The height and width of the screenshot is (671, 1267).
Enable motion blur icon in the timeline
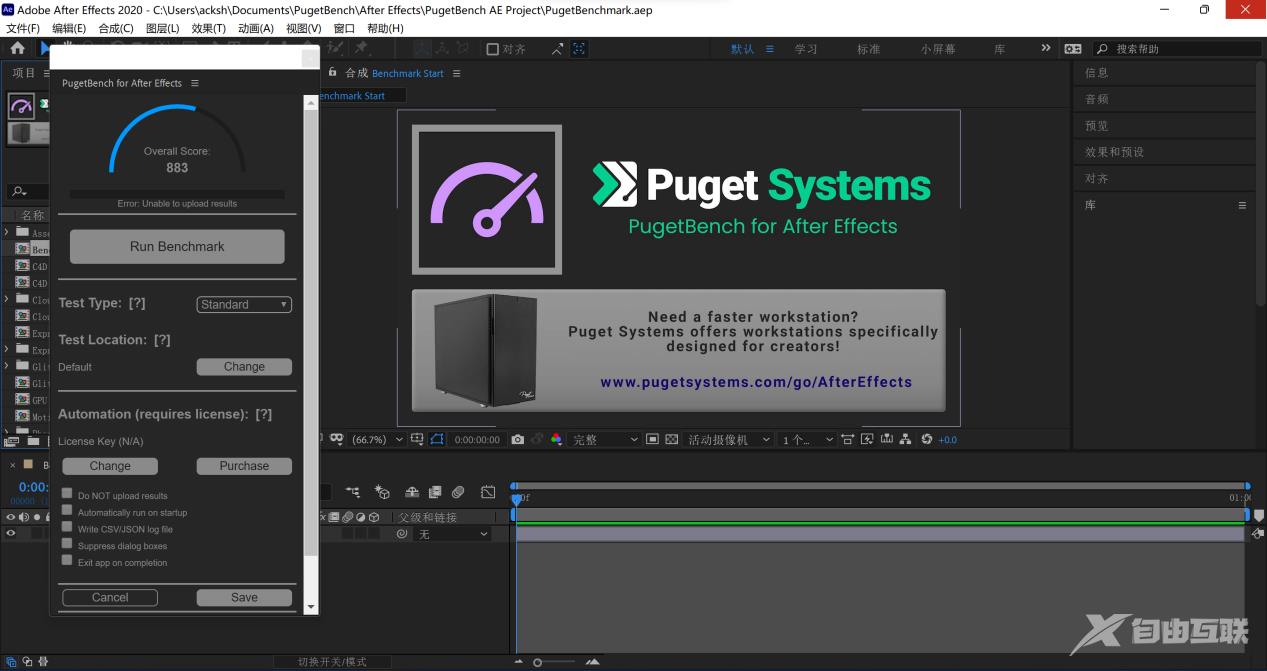(x=458, y=492)
